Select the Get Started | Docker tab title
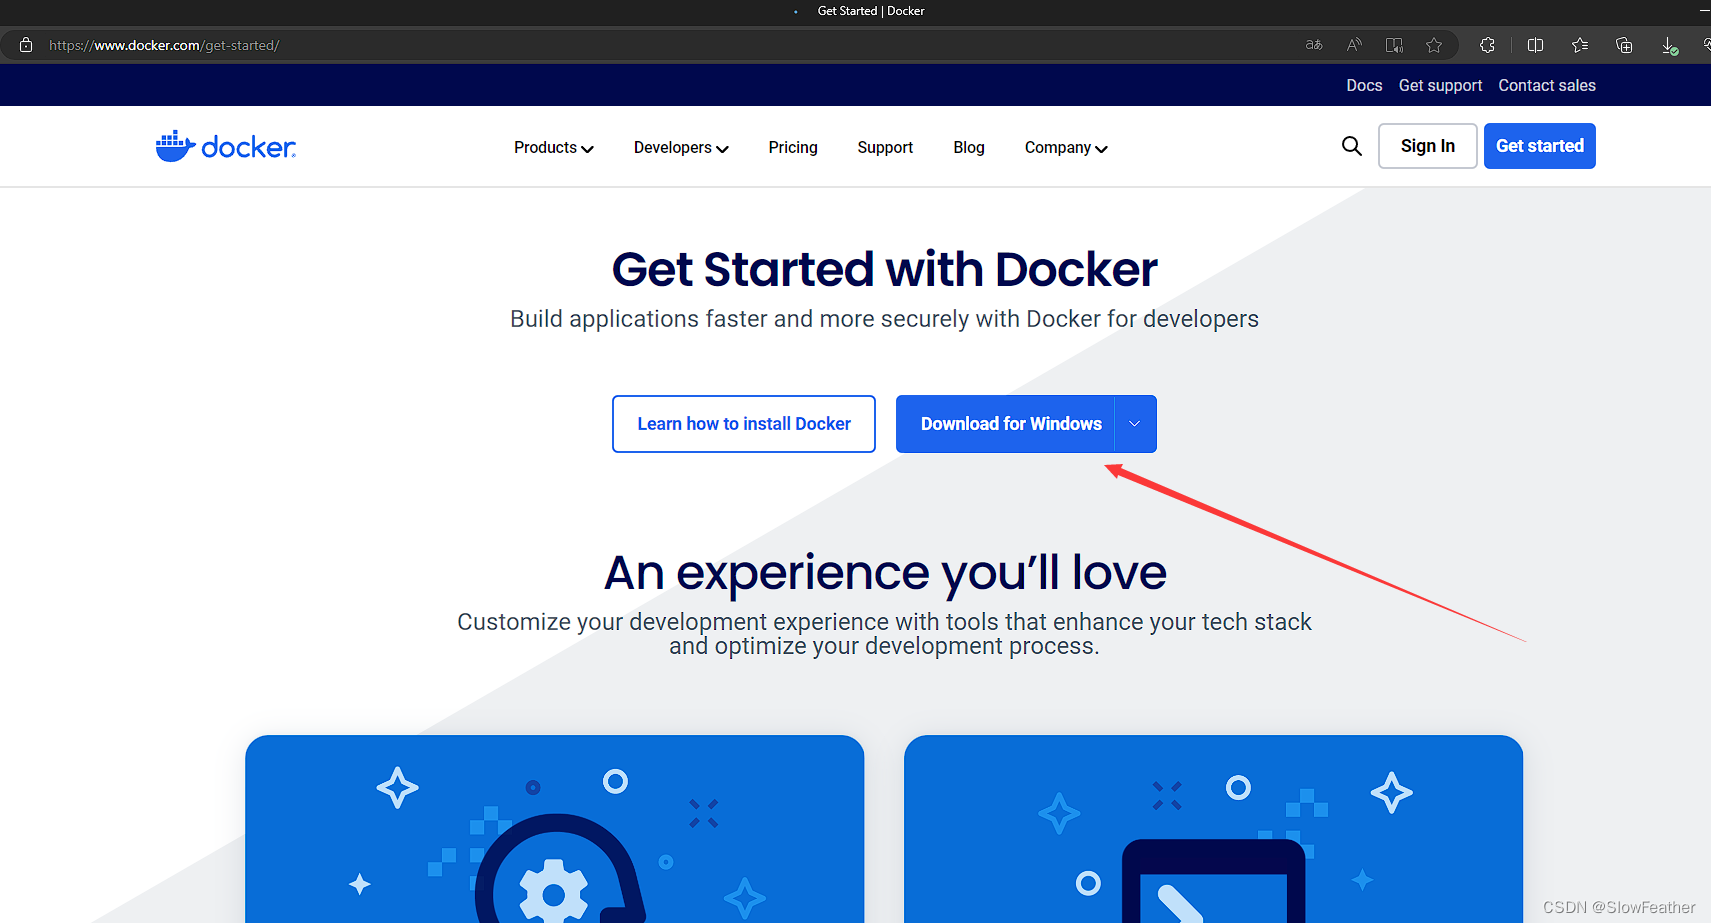 pyautogui.click(x=871, y=11)
